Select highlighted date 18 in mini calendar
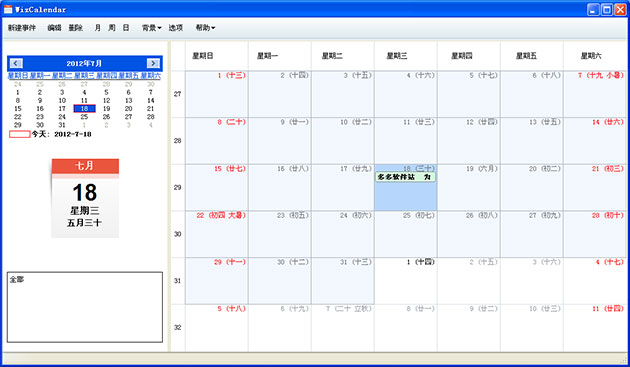The image size is (630, 367). point(84,109)
